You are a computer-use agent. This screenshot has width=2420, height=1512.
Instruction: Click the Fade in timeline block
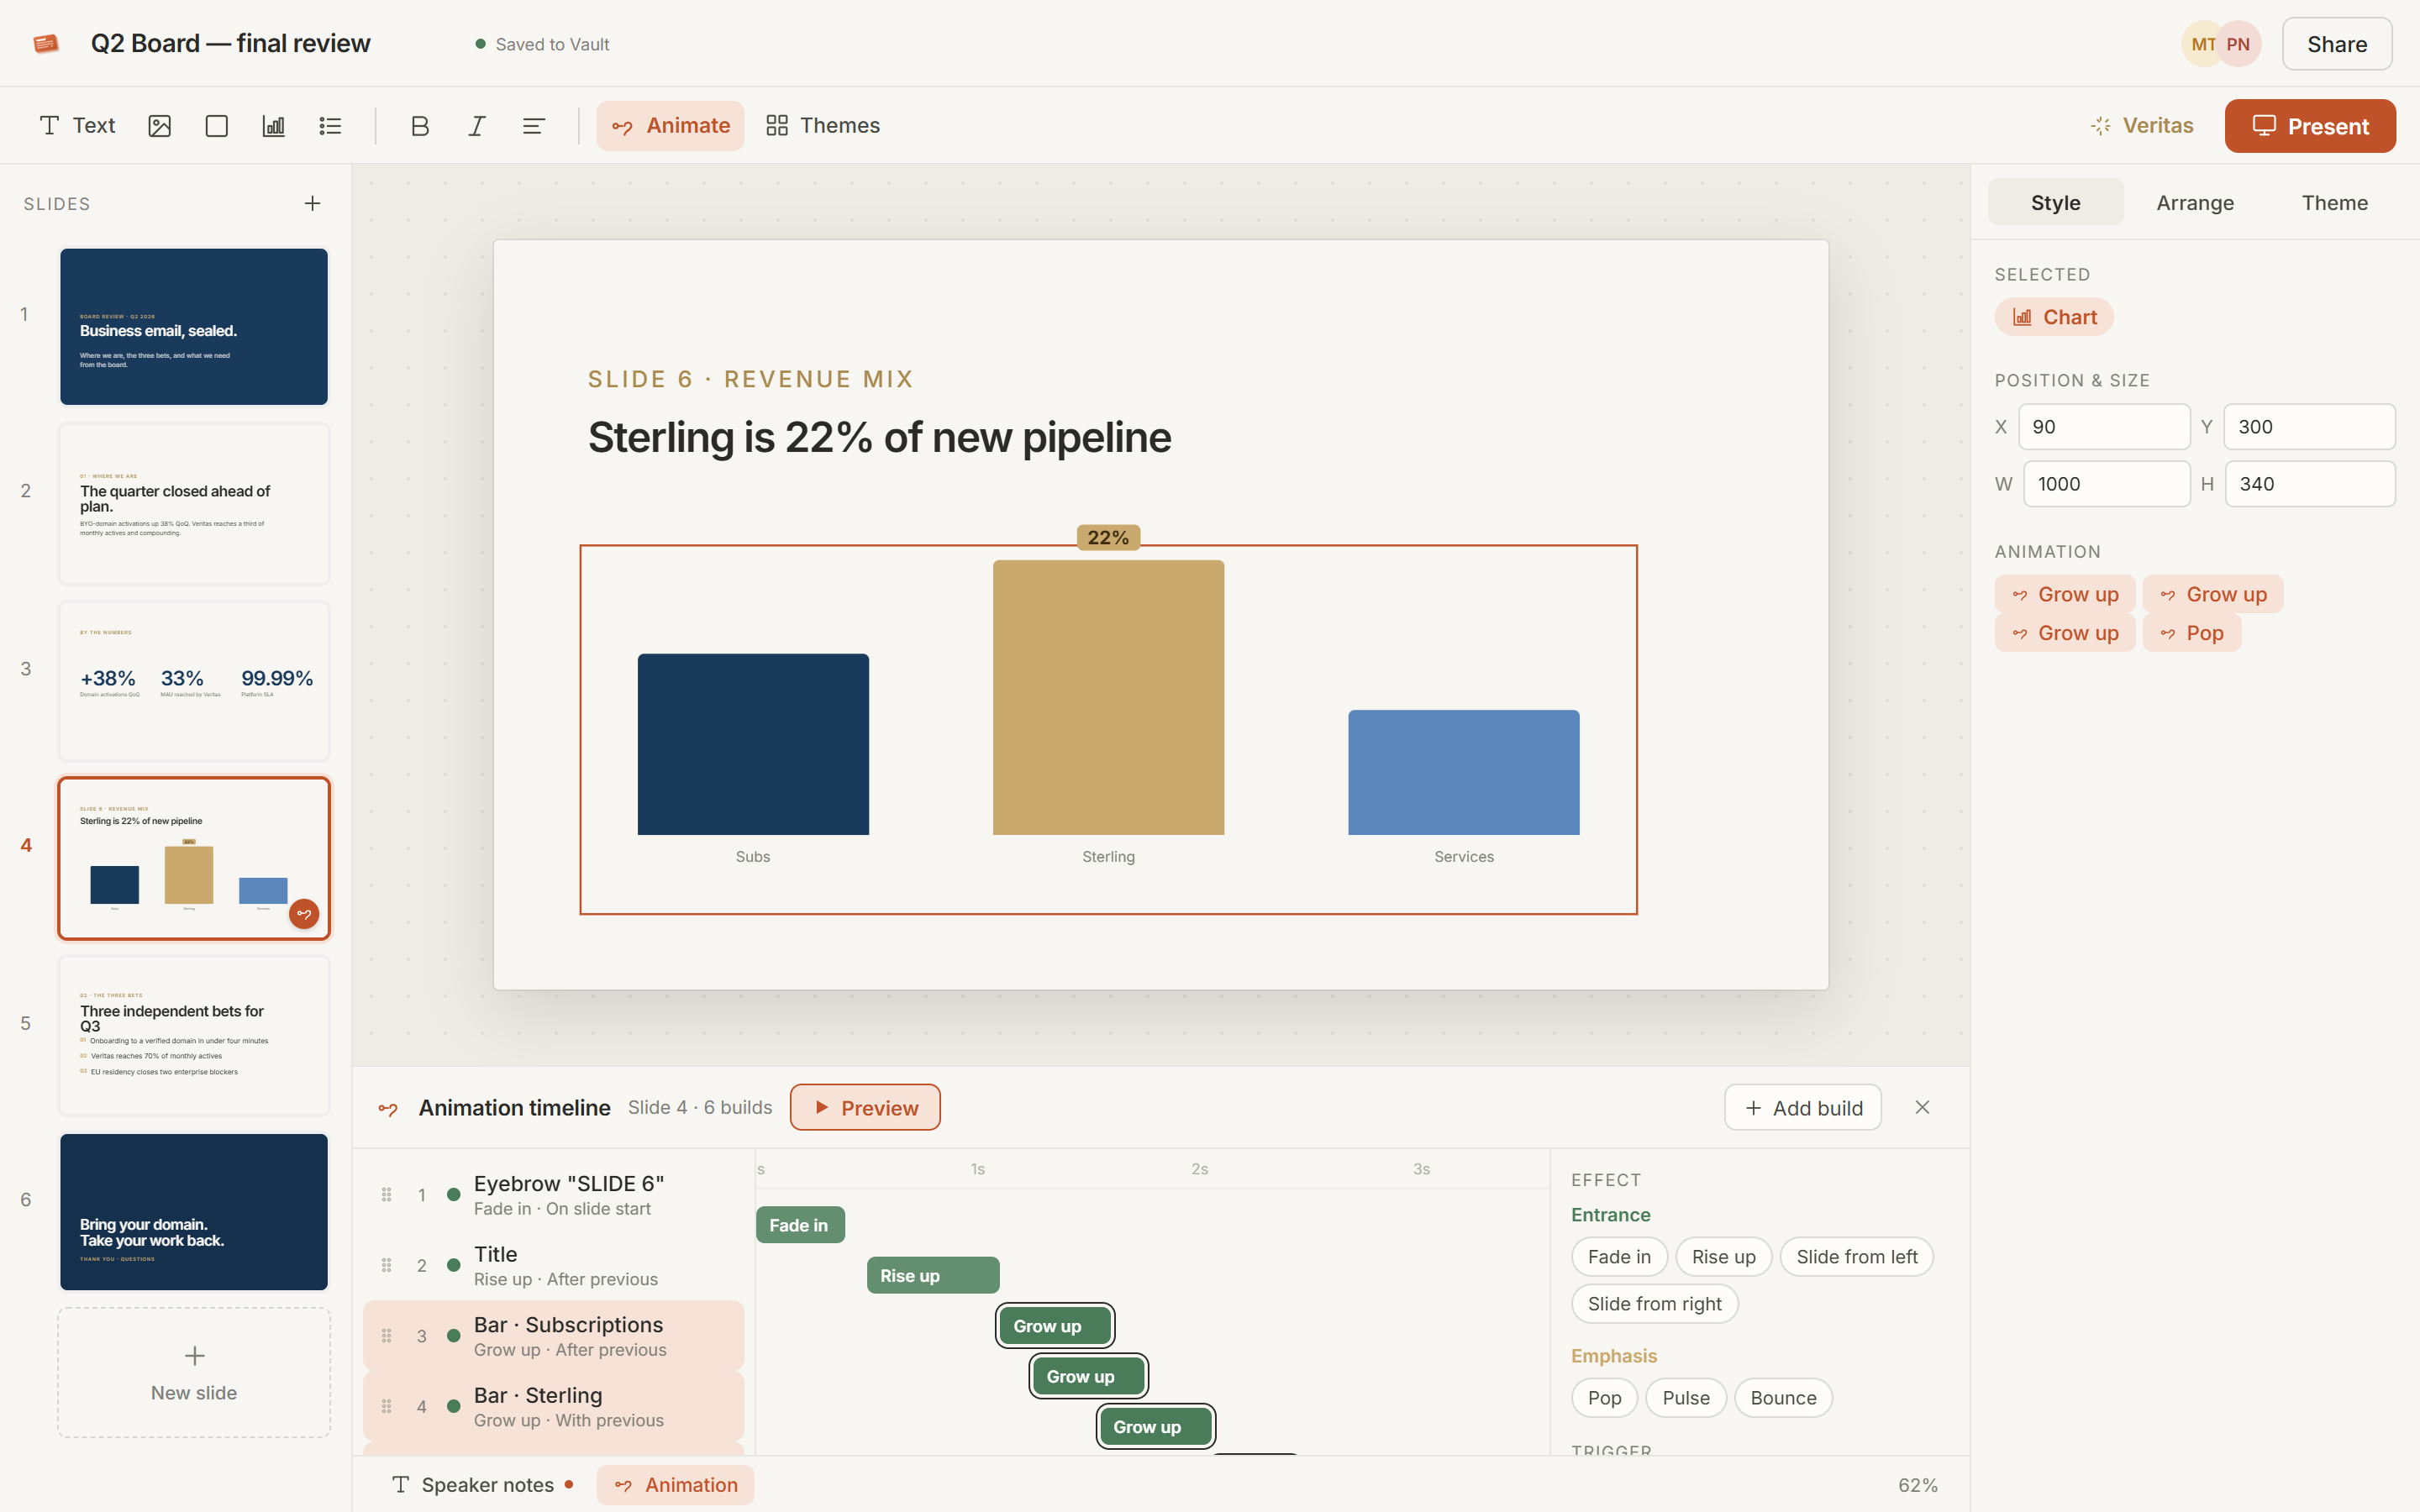coord(800,1225)
